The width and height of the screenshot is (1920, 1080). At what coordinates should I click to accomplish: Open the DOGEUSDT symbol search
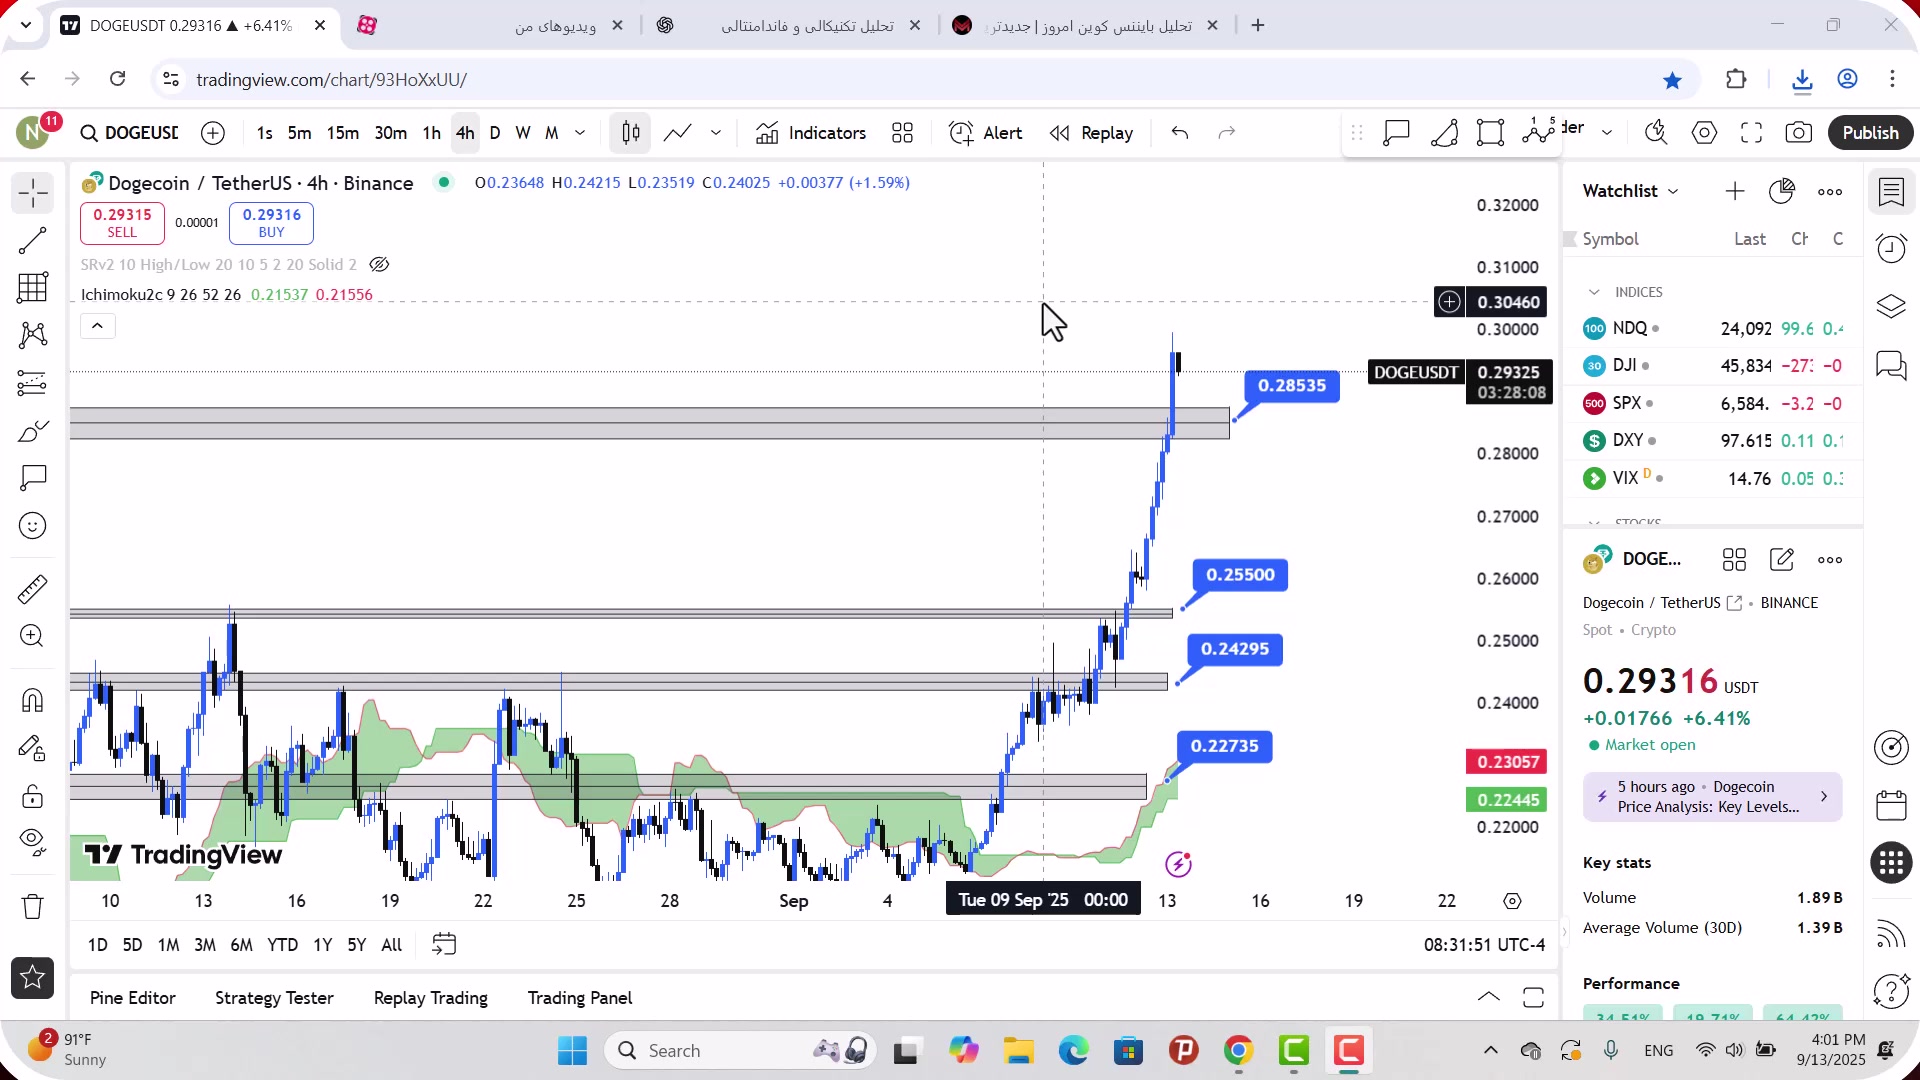[x=130, y=133]
